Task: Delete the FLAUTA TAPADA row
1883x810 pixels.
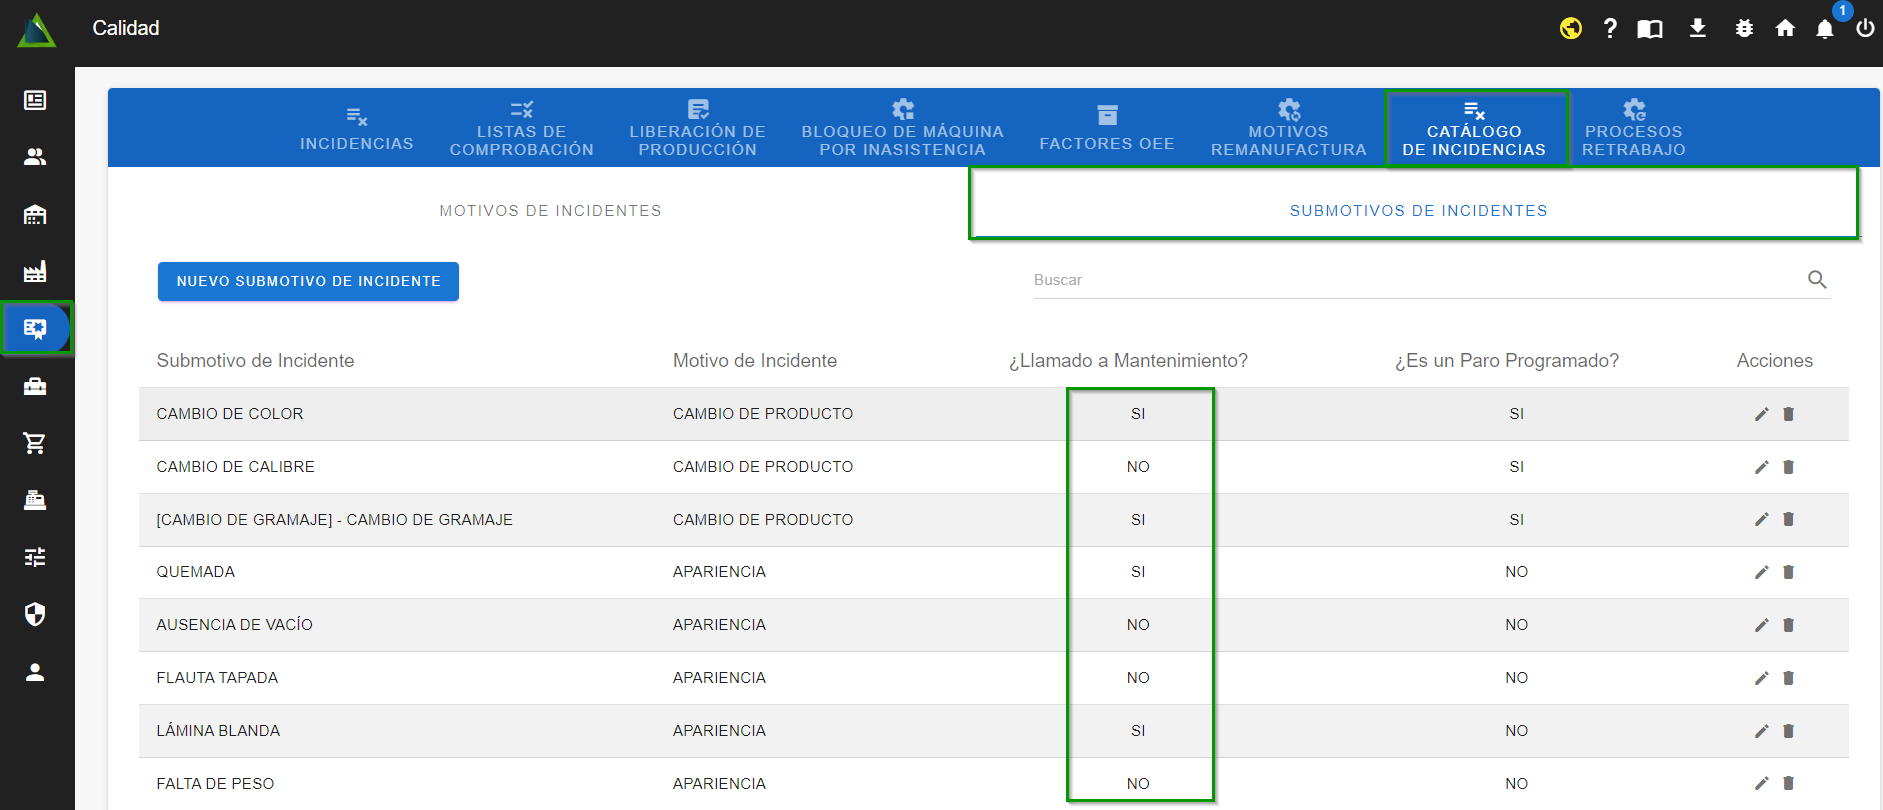Action: [1788, 678]
